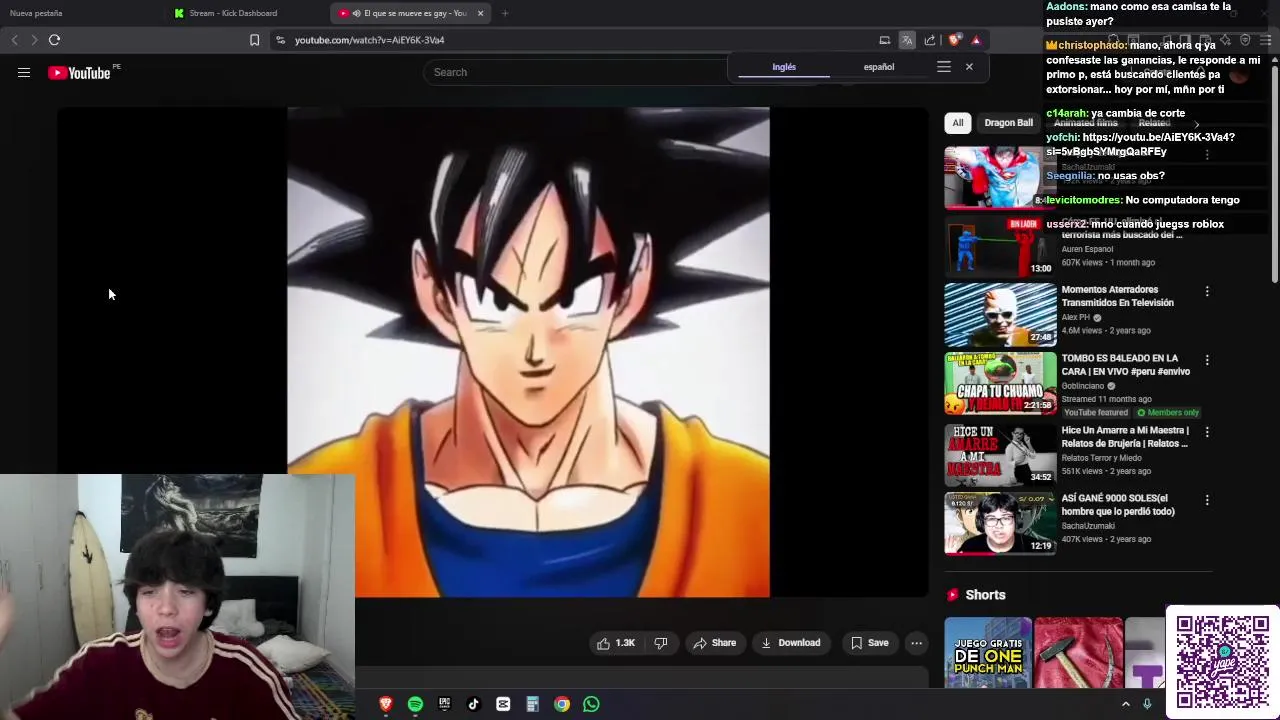Select the Dragon Ball filter chip
The width and height of the screenshot is (1280, 720).
click(1008, 123)
